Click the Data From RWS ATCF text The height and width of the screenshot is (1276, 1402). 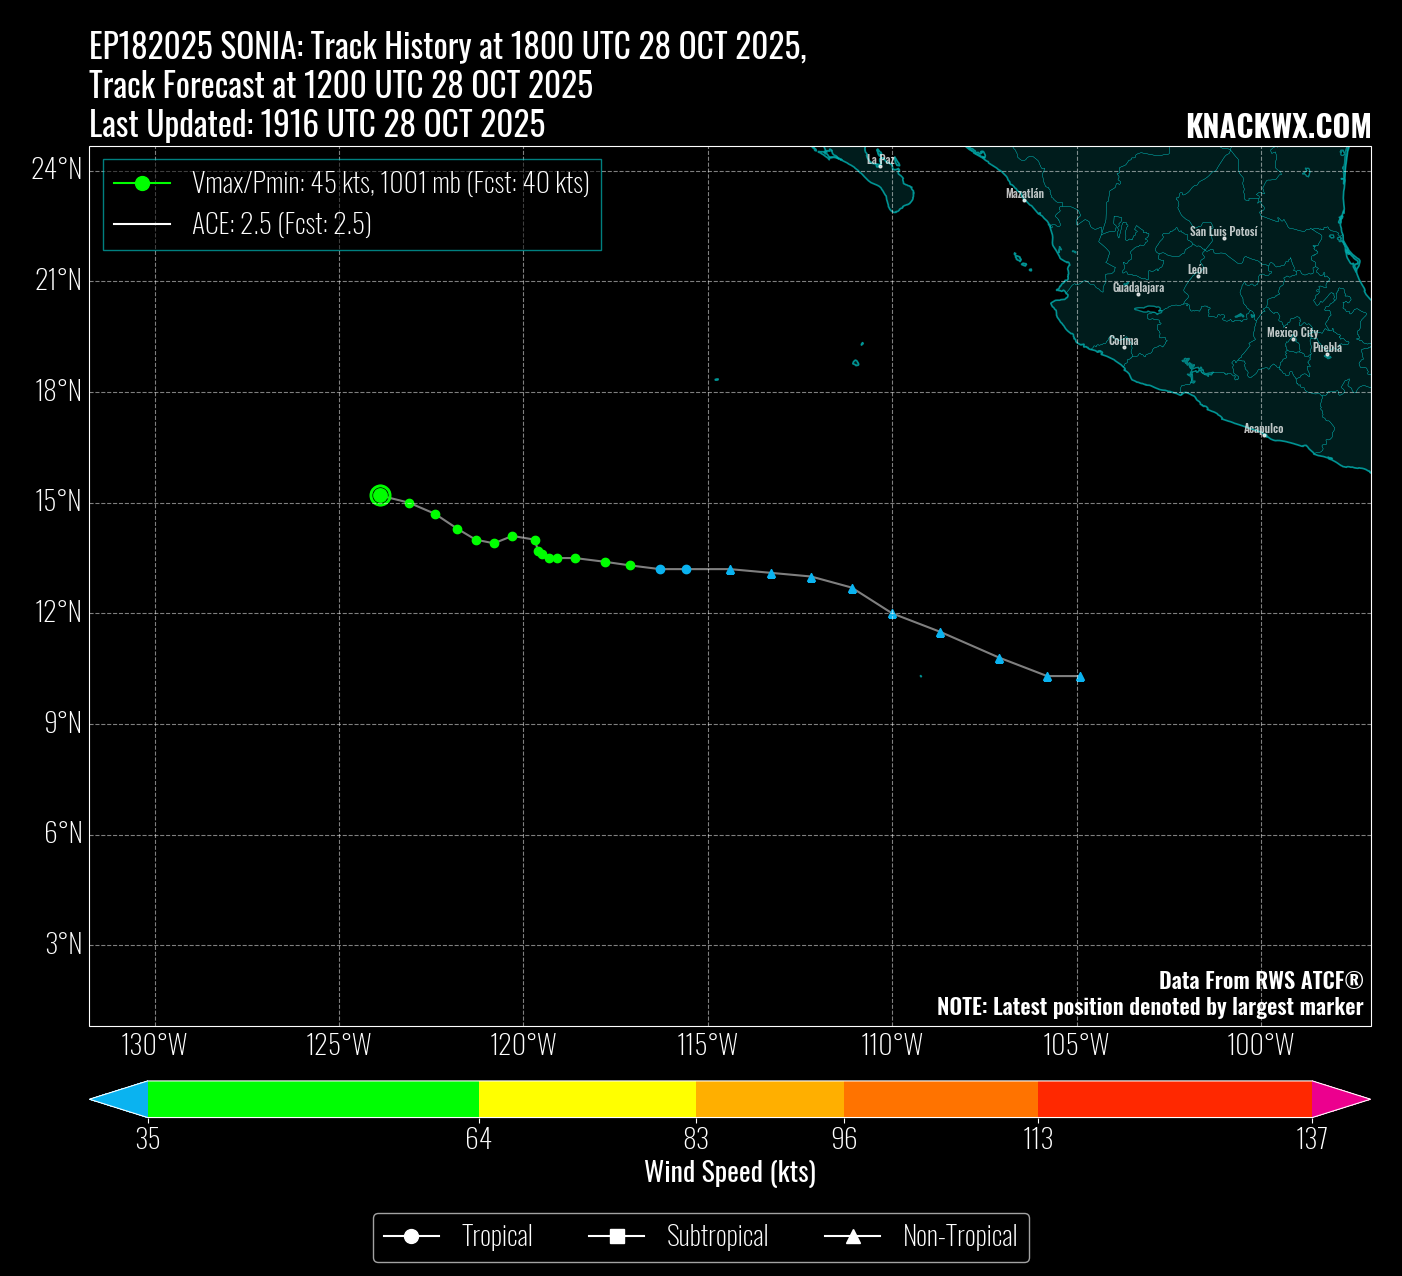1260,980
